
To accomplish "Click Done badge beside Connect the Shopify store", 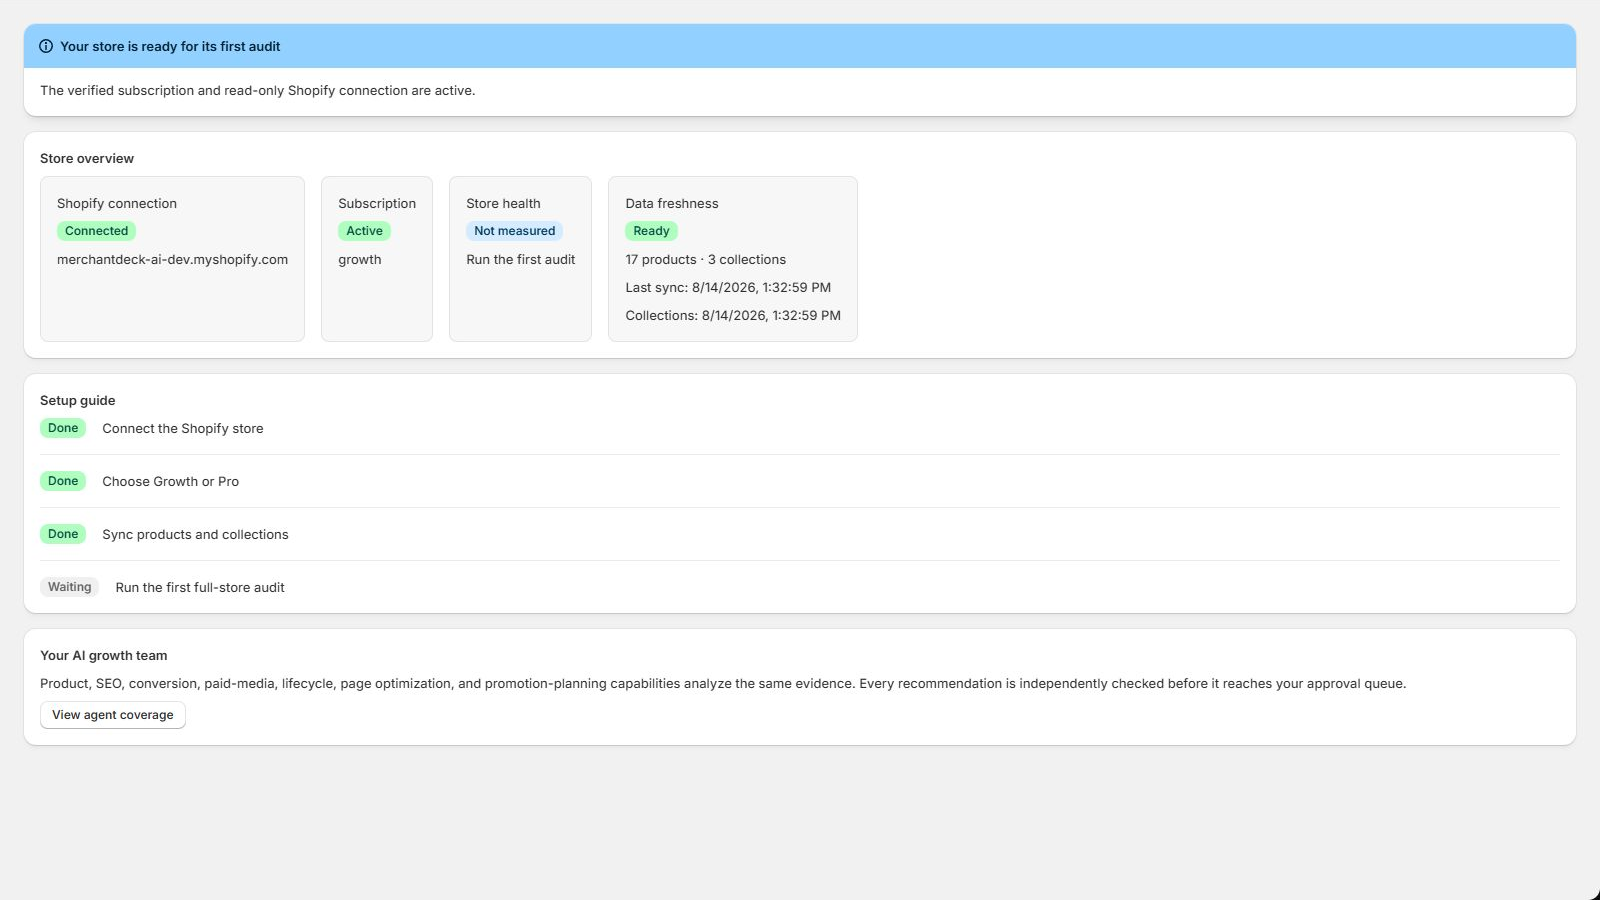I will point(63,428).
